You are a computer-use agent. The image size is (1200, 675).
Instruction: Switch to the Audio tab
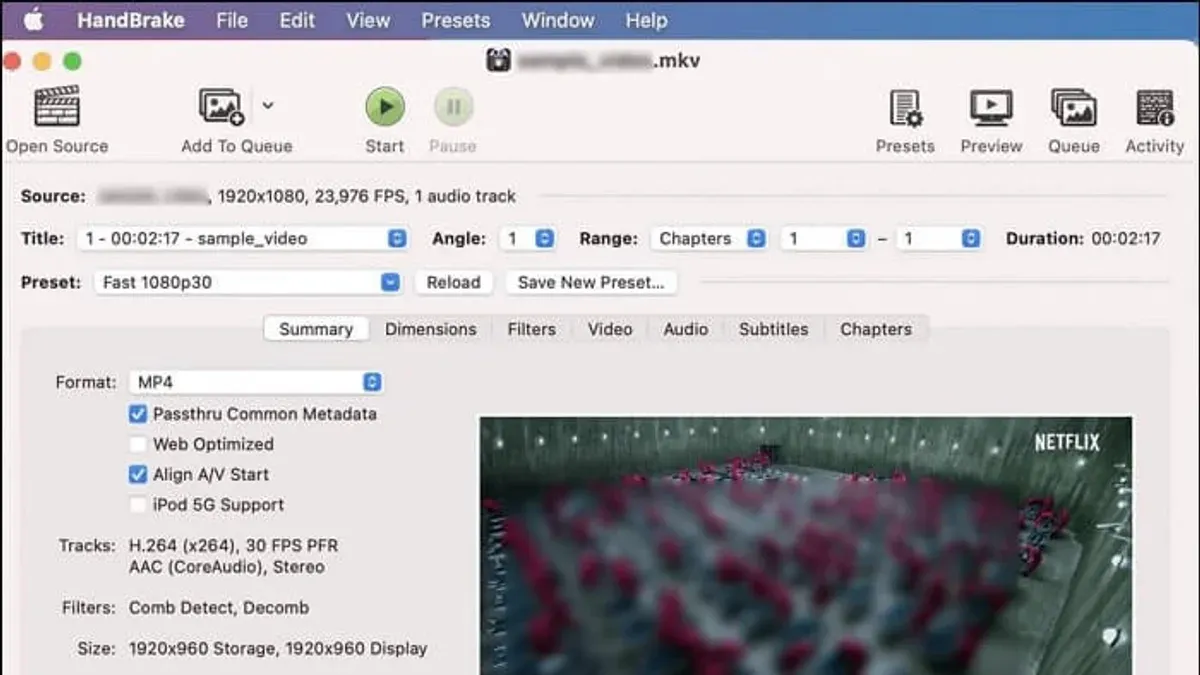686,329
